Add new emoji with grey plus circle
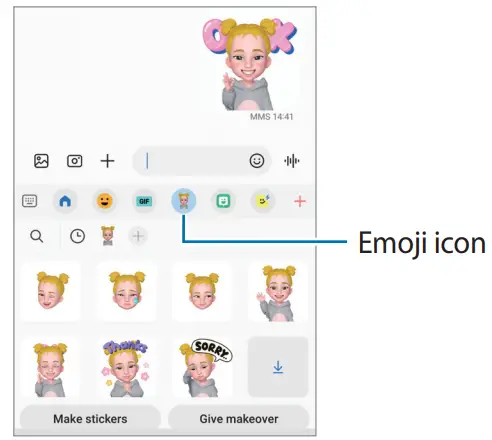This screenshot has height=440, width=492. (x=138, y=236)
